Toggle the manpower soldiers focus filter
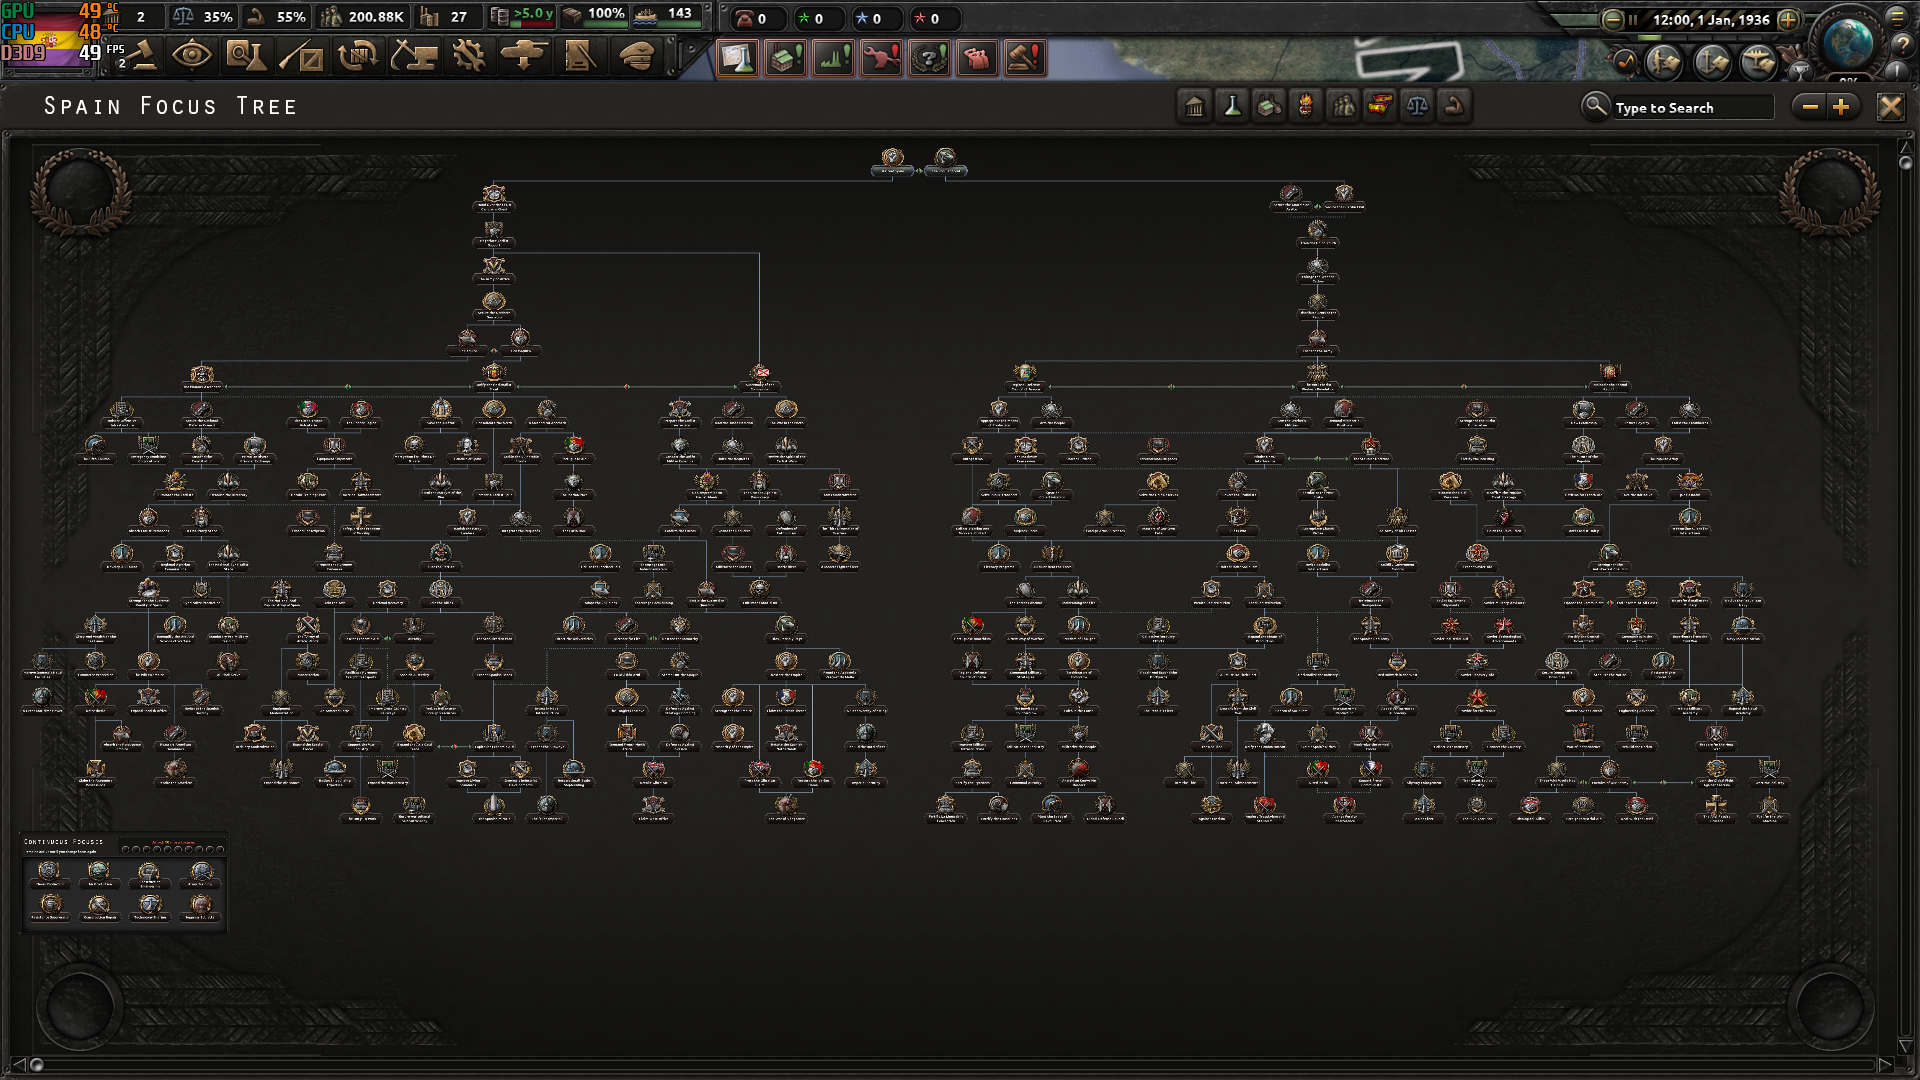This screenshot has height=1080, width=1920. [x=1343, y=106]
